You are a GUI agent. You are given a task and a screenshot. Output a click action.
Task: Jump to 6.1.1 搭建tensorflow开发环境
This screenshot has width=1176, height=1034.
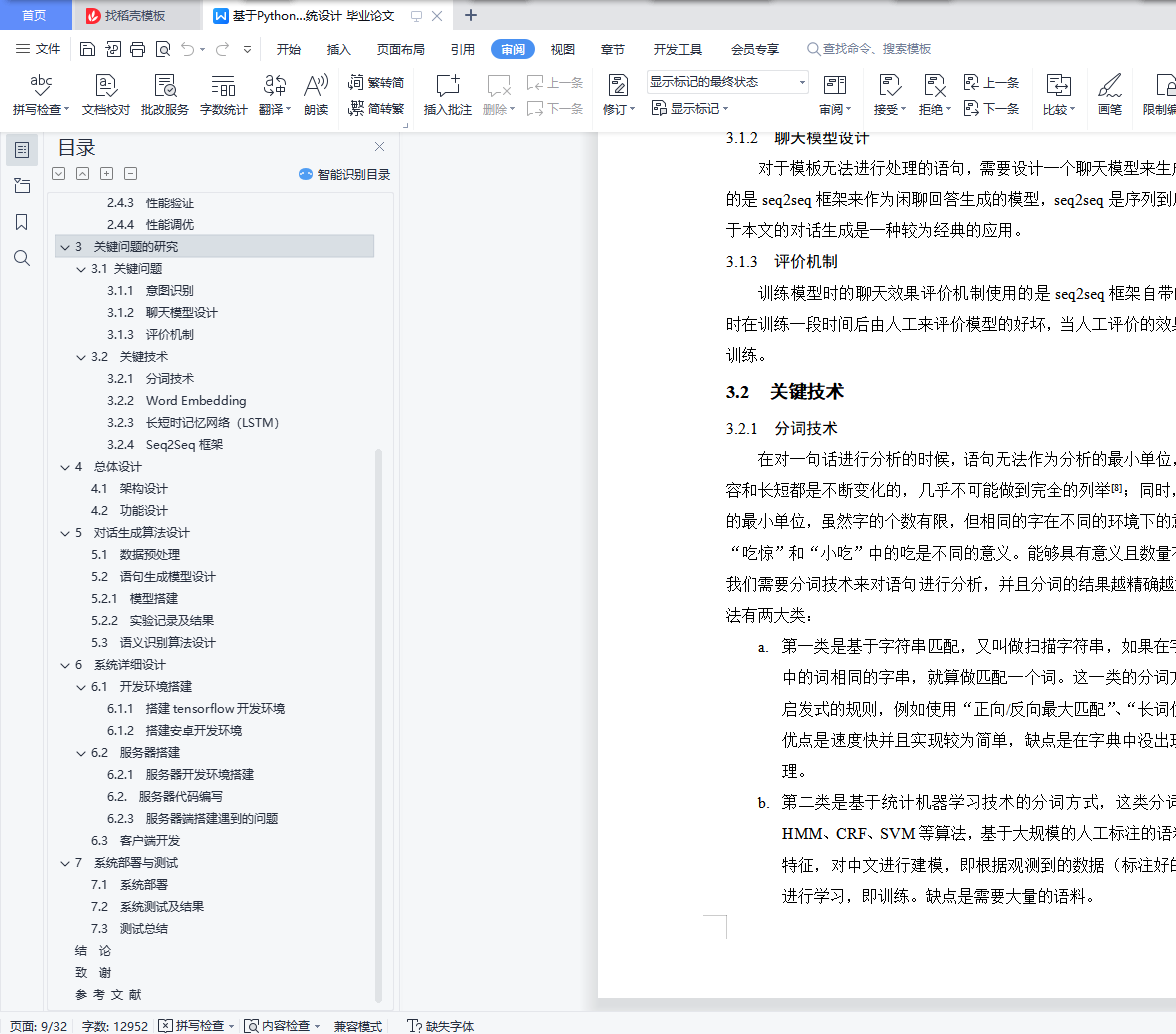point(196,709)
